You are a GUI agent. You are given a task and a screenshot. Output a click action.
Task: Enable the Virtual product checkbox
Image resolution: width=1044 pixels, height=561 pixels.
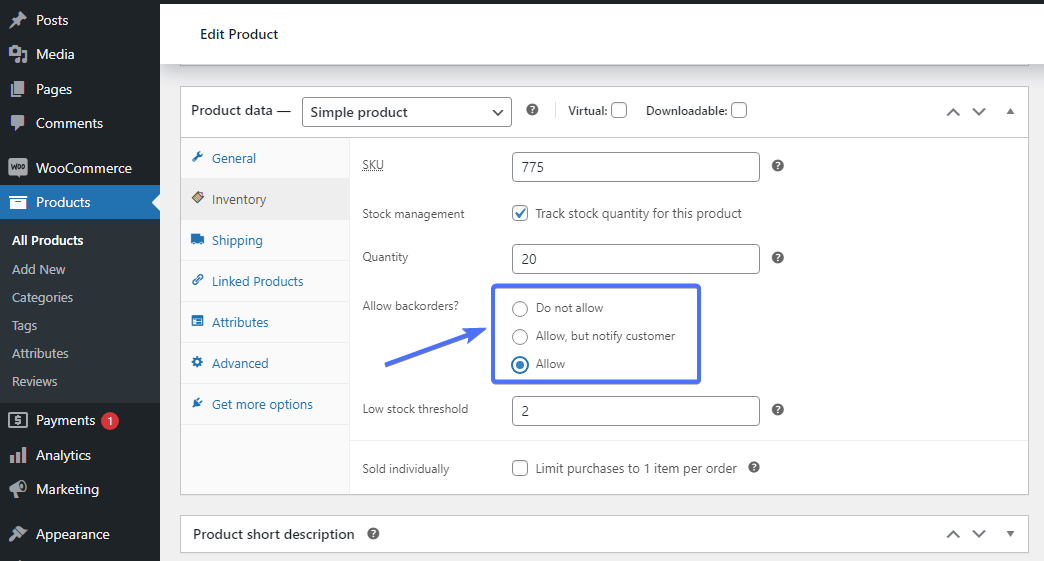[619, 111]
